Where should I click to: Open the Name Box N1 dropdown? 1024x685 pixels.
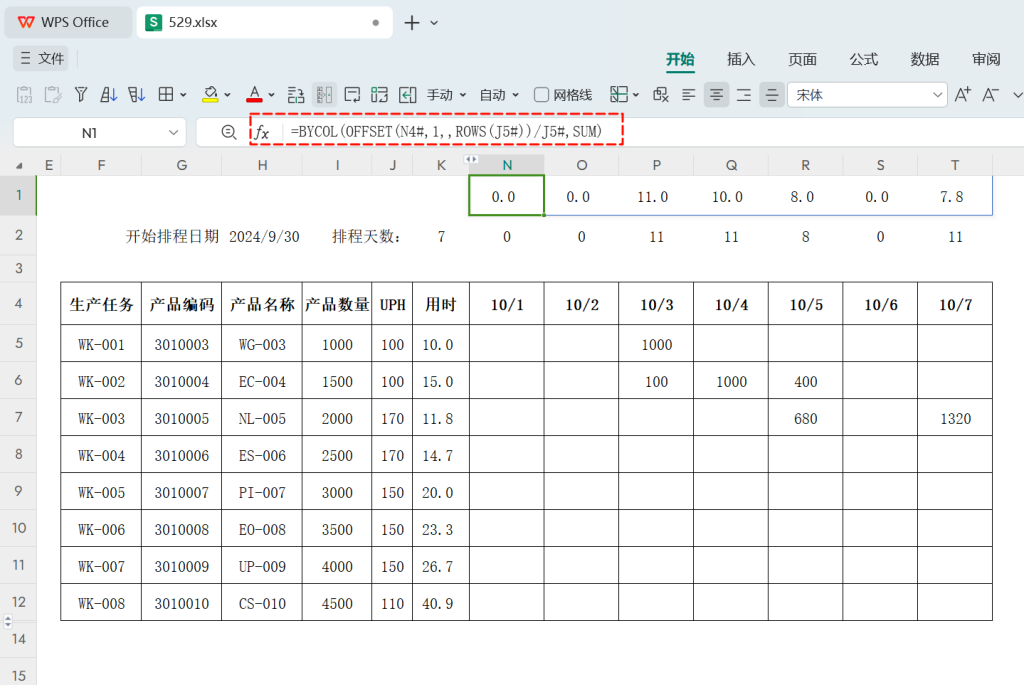tap(173, 133)
